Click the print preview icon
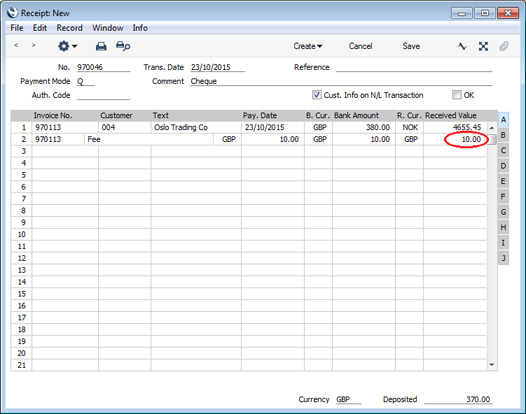The image size is (526, 414). 123,46
